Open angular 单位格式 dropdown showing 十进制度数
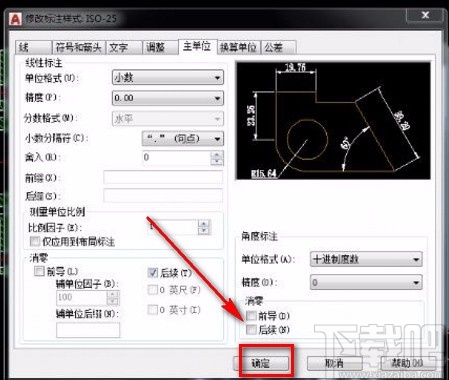 366,259
